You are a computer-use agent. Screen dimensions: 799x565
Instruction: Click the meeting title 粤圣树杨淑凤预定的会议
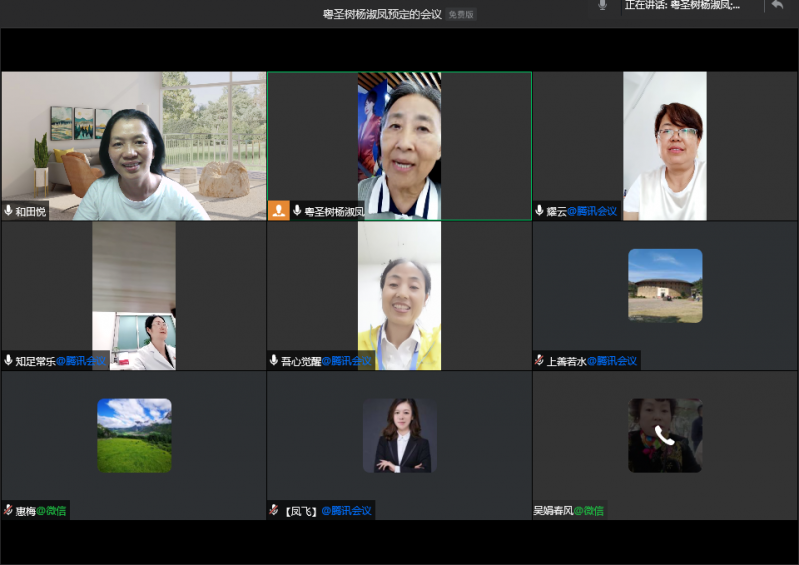click(x=382, y=15)
